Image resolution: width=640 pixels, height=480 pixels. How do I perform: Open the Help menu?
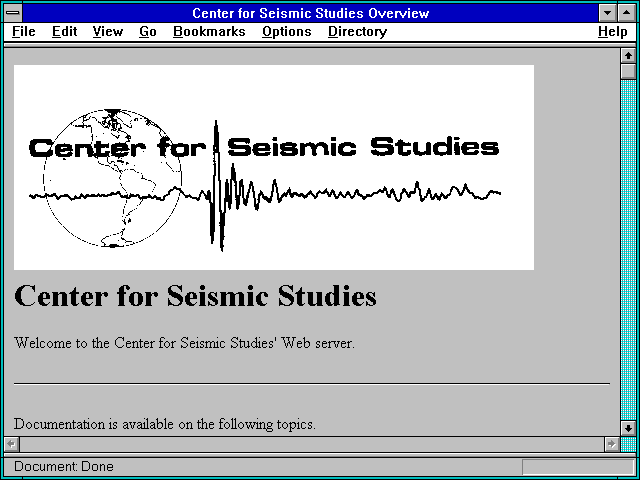coord(613,31)
